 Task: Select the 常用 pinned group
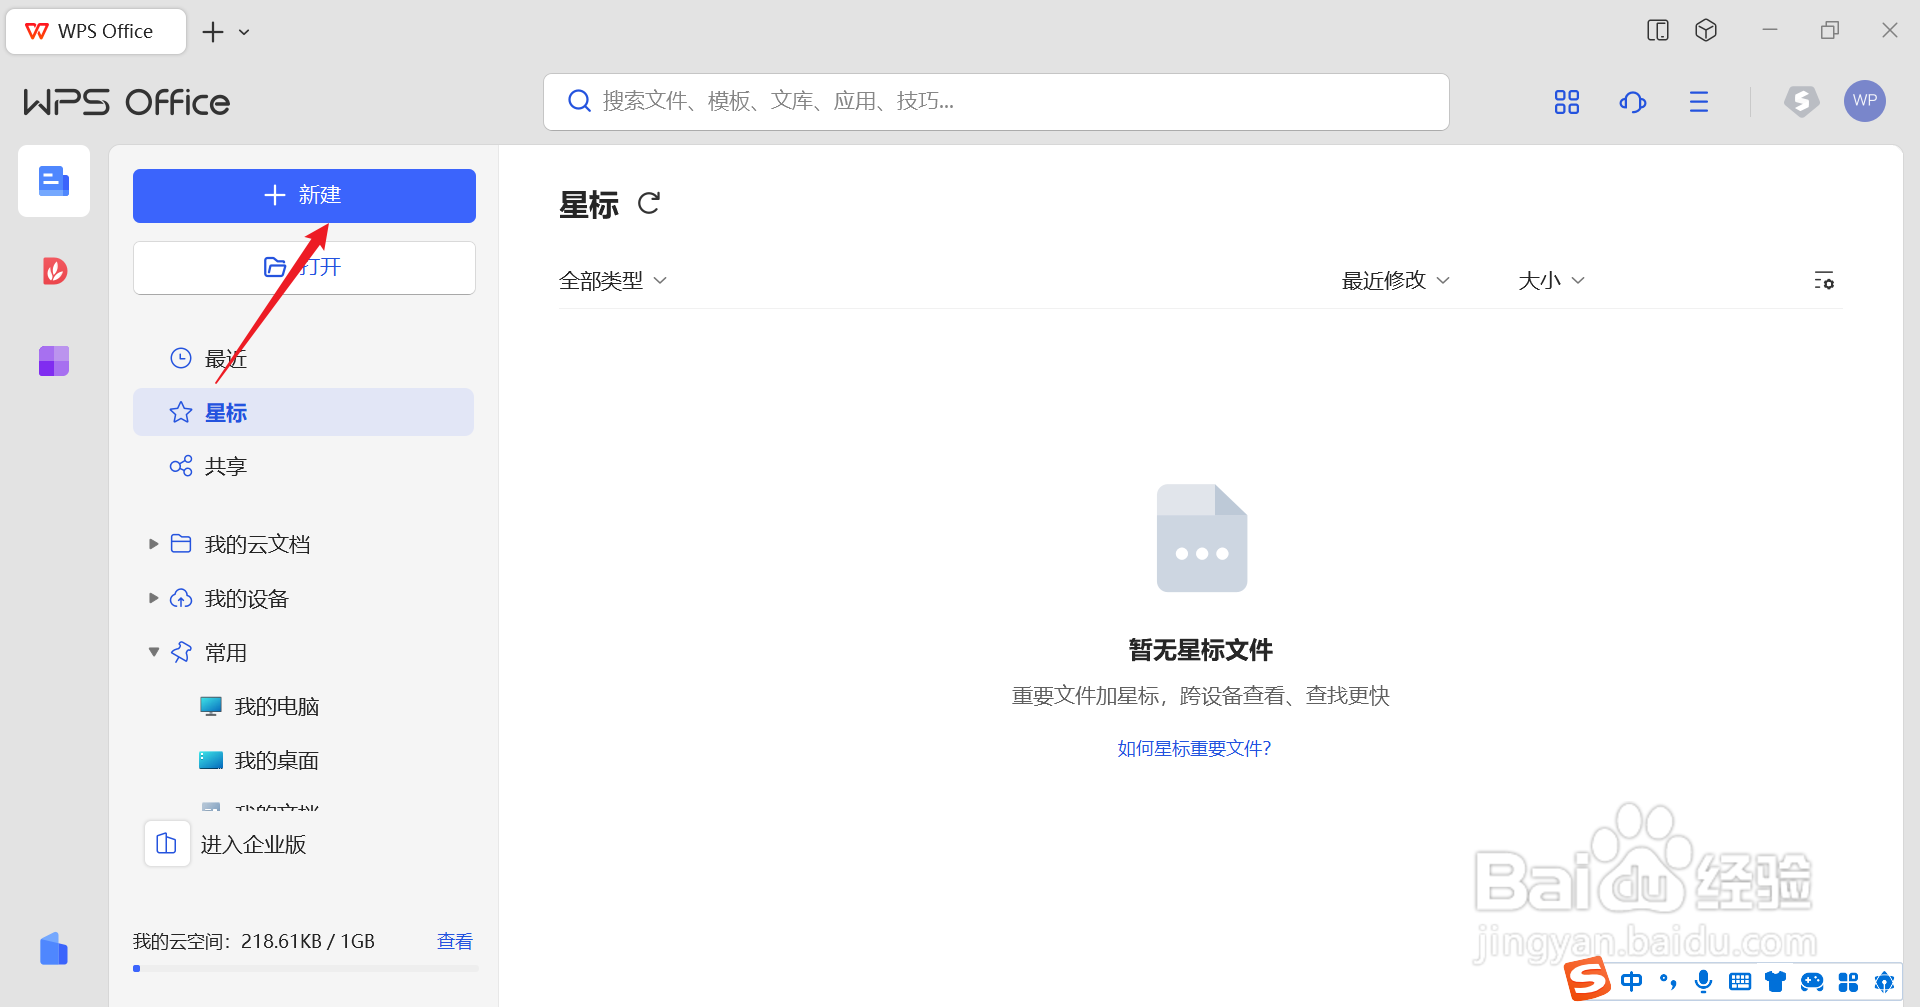pos(225,652)
